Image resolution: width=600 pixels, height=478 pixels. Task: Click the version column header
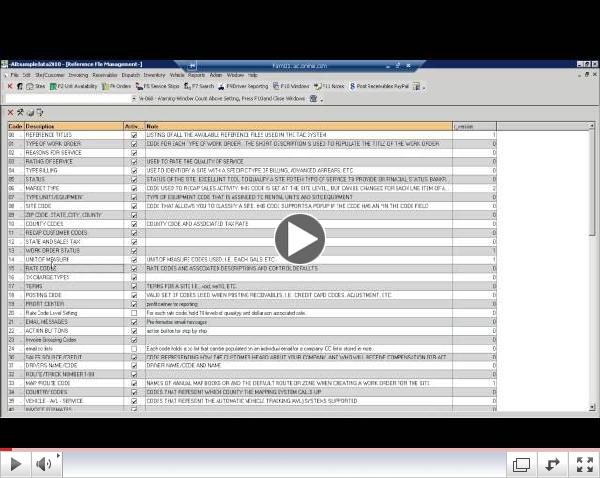click(474, 126)
